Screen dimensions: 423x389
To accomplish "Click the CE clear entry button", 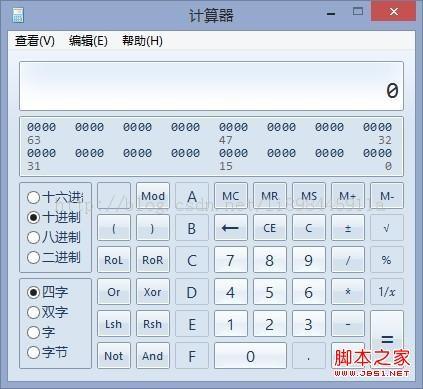I will click(270, 228).
